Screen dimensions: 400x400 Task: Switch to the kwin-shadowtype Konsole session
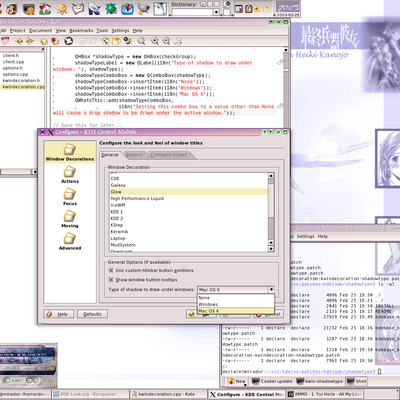click(320, 381)
